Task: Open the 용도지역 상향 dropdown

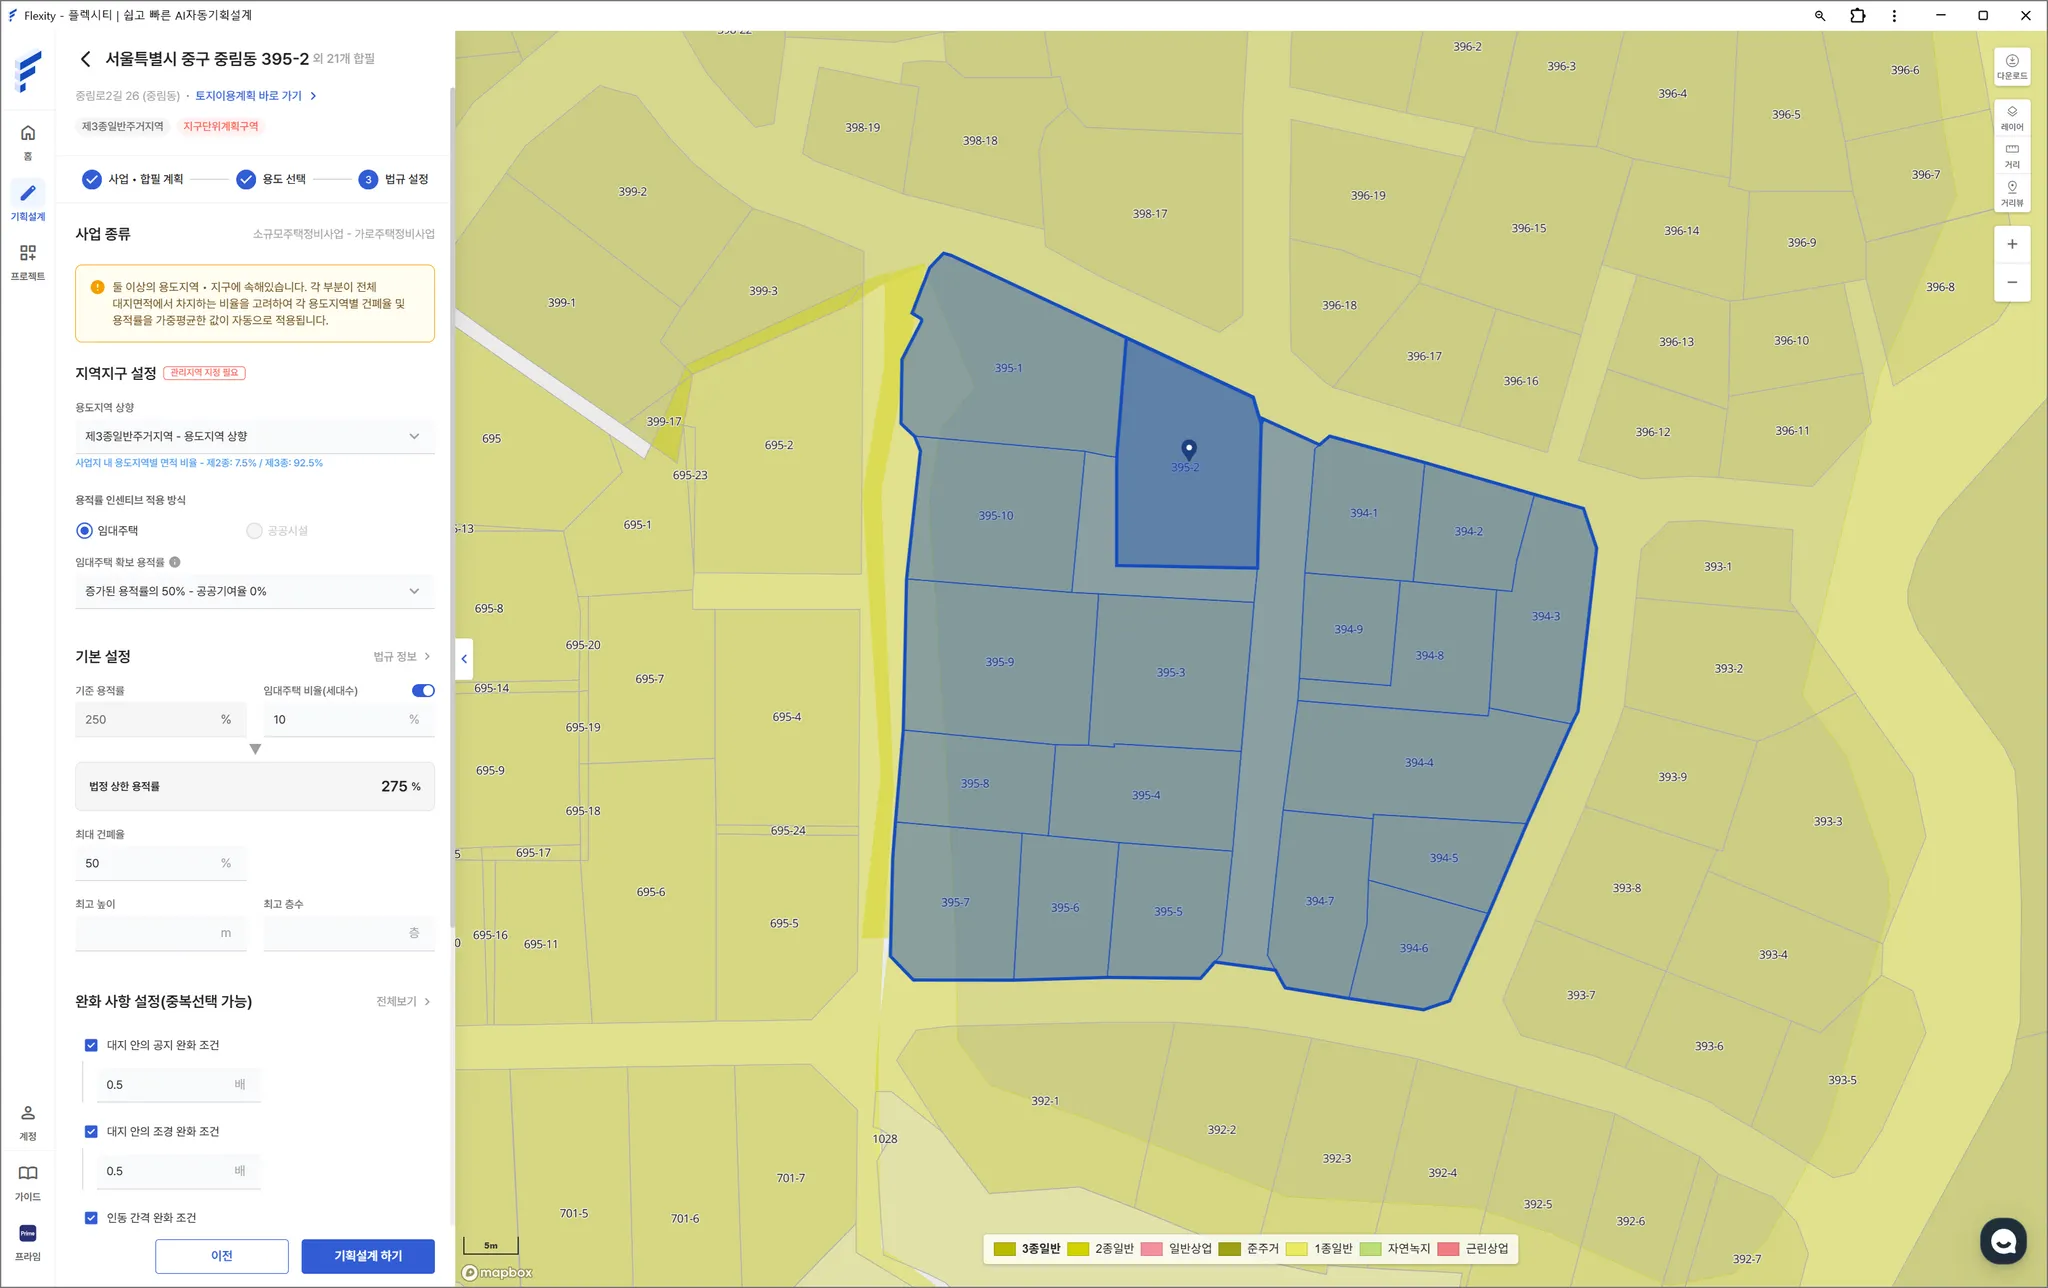Action: (254, 436)
